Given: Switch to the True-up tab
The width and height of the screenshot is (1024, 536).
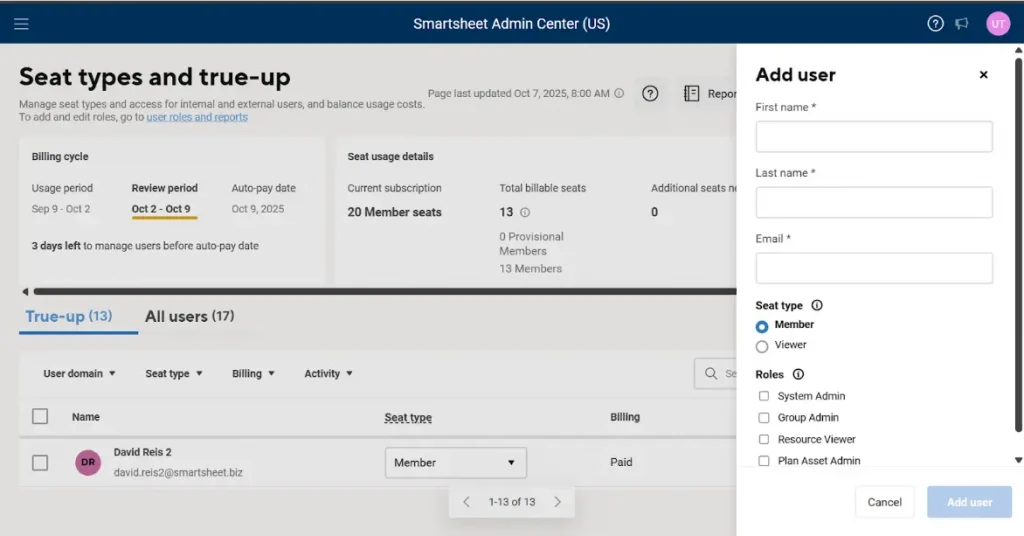Looking at the screenshot, I should coord(68,317).
